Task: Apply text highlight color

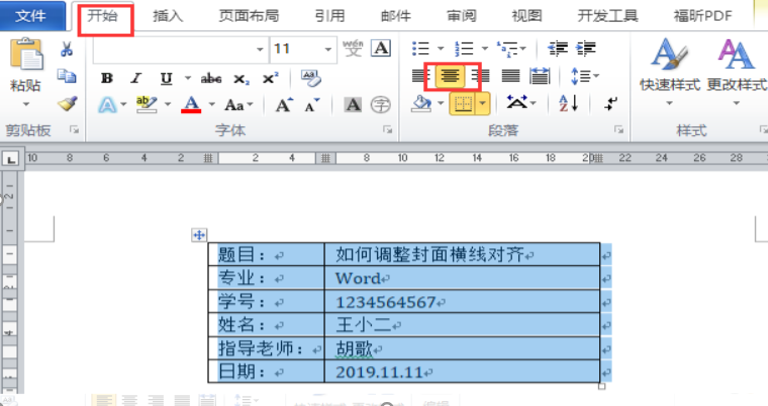Action: [146, 104]
